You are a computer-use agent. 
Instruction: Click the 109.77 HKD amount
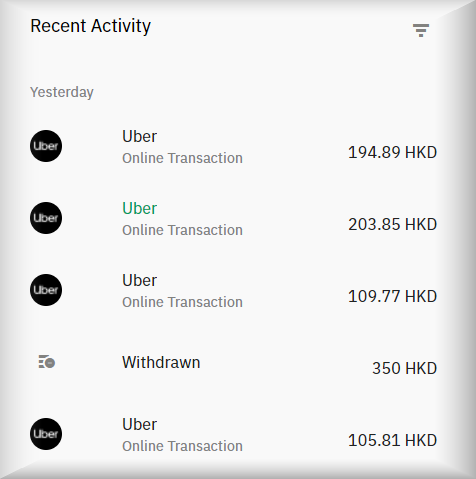(x=392, y=296)
